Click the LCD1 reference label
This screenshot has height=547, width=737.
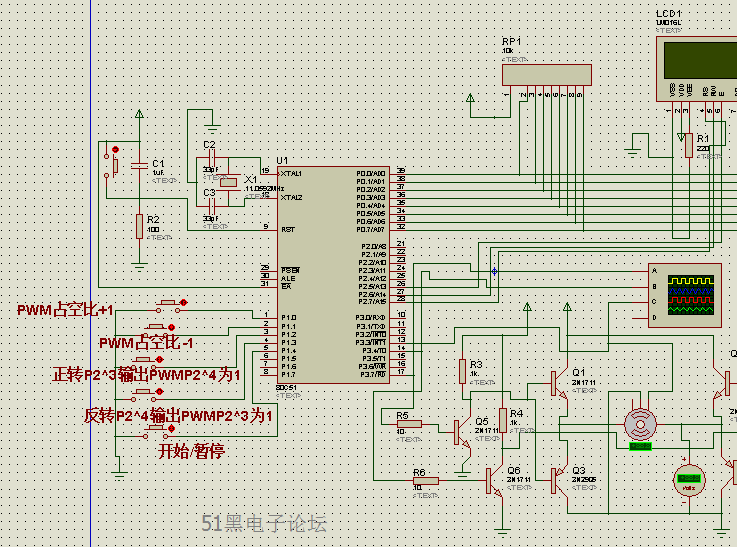[x=669, y=14]
